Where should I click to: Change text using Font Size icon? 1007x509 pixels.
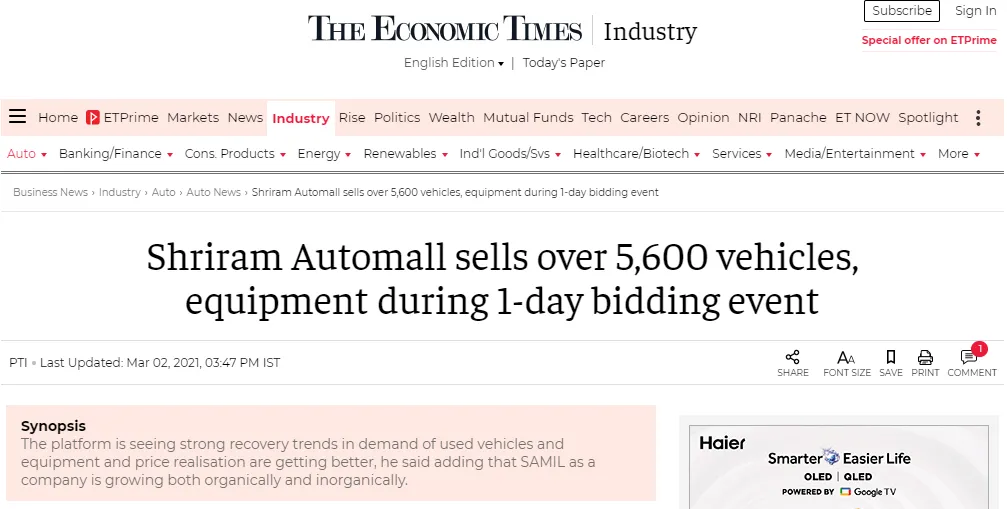pos(846,358)
